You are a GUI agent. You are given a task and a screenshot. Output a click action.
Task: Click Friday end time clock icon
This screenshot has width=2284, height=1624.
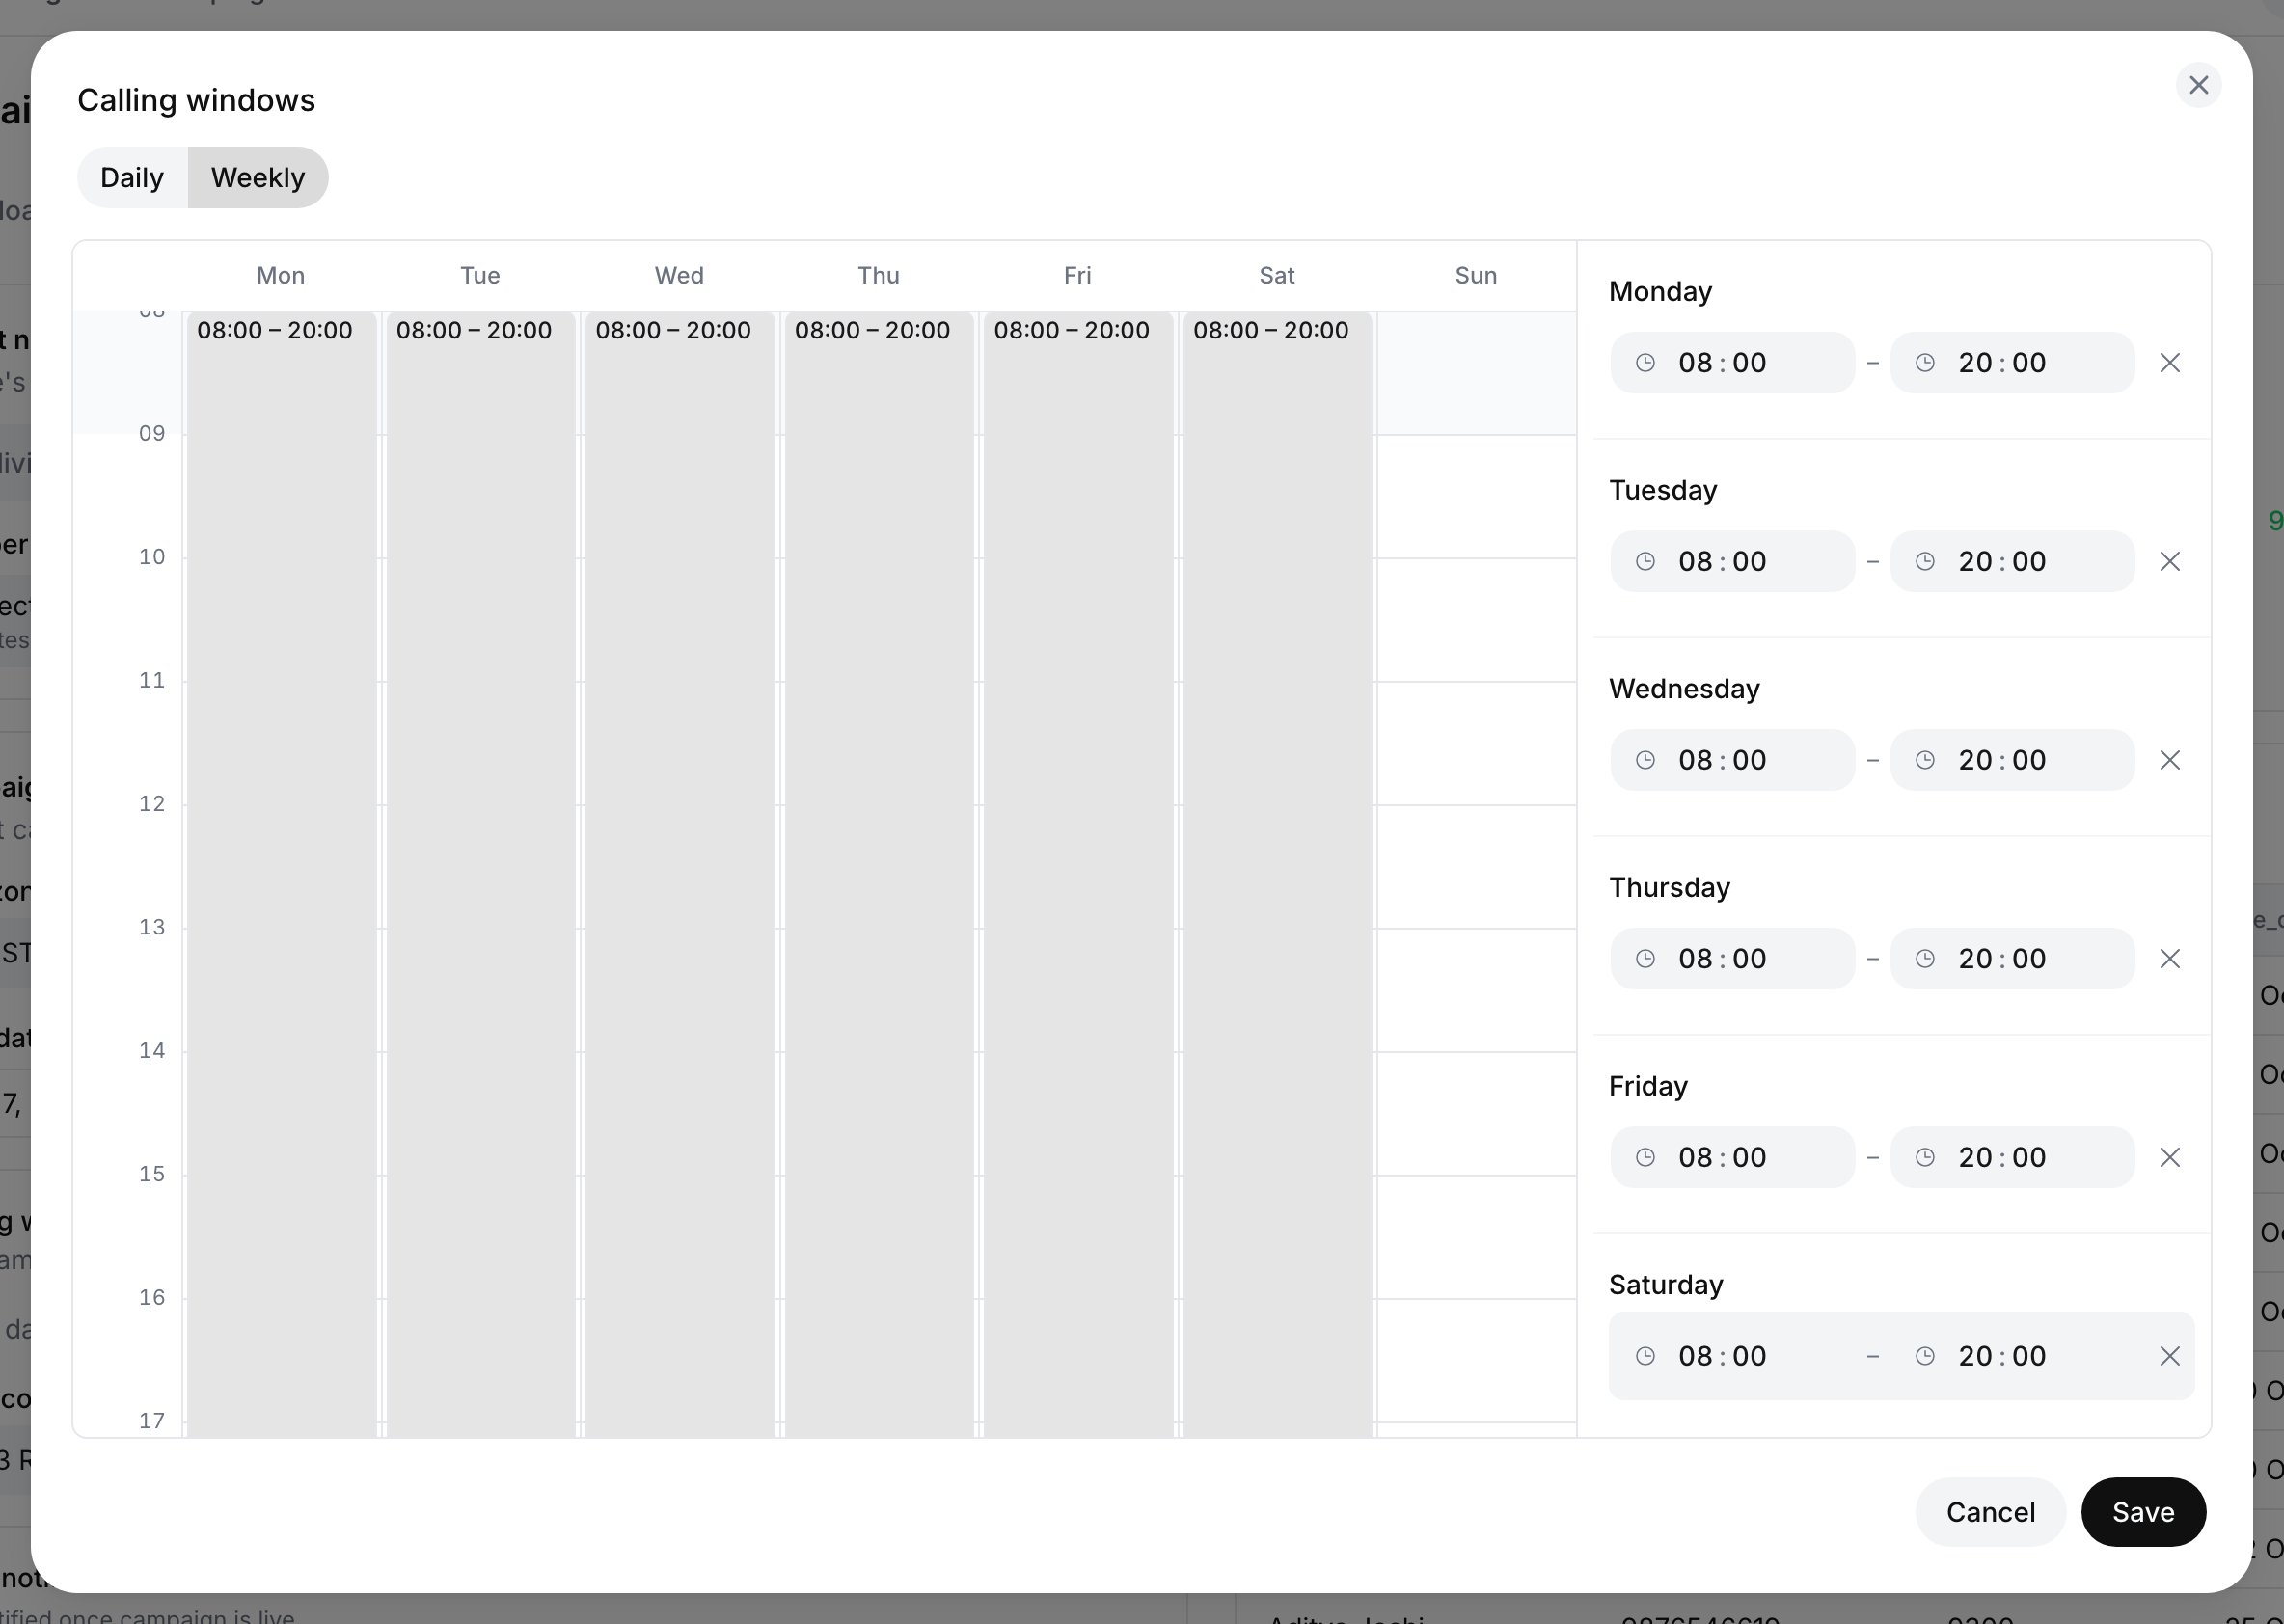coord(1925,1158)
